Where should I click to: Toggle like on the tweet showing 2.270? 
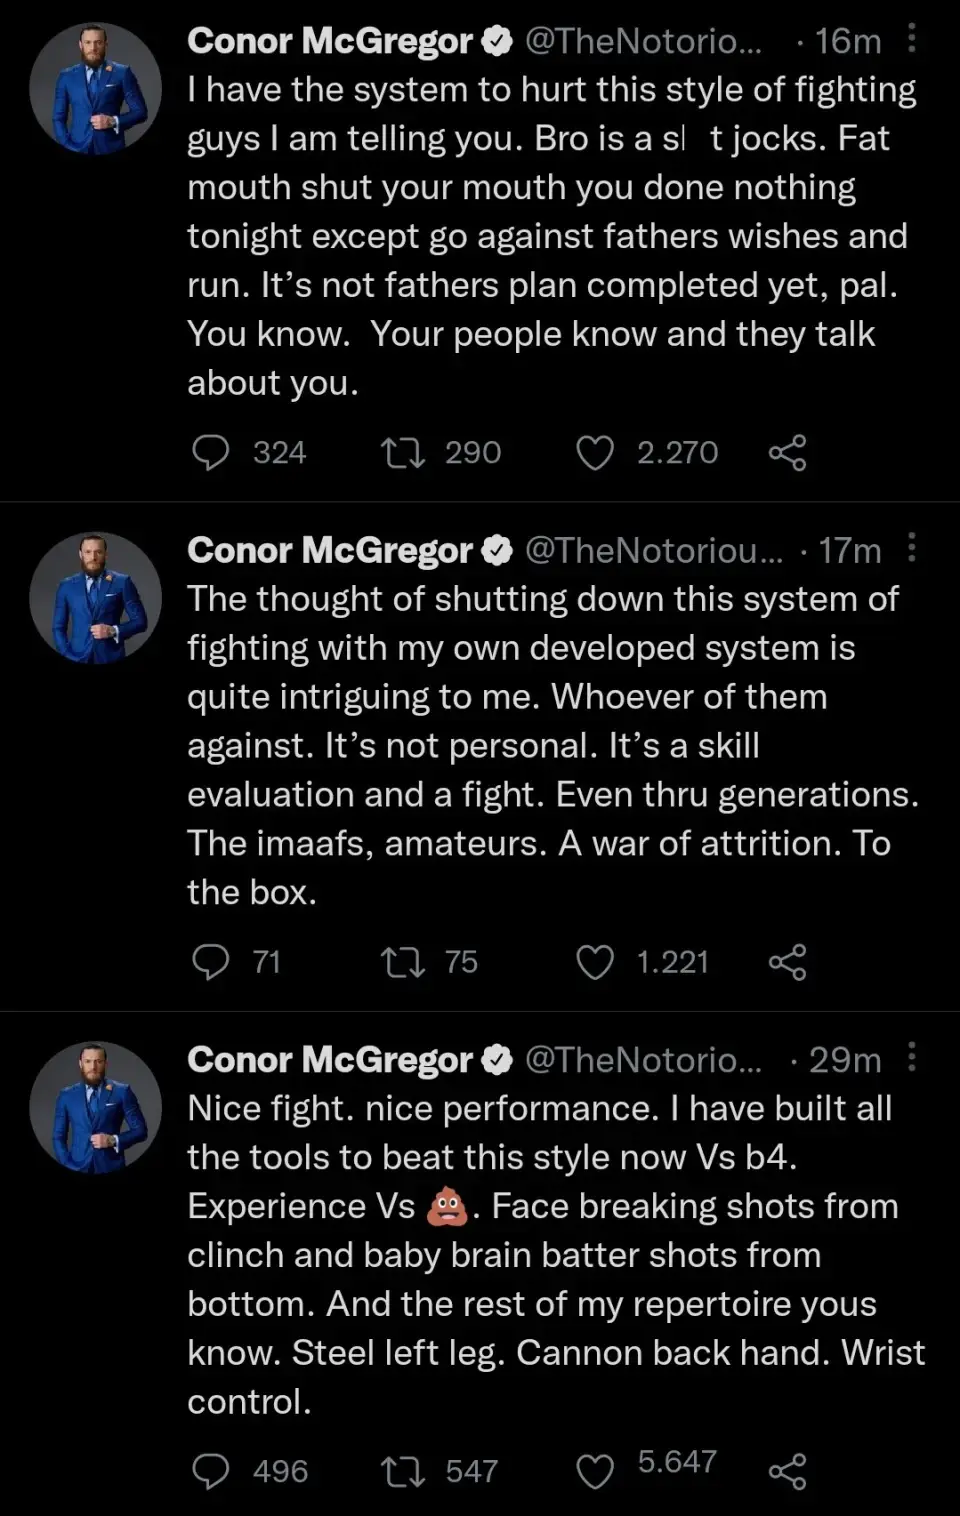coord(595,452)
